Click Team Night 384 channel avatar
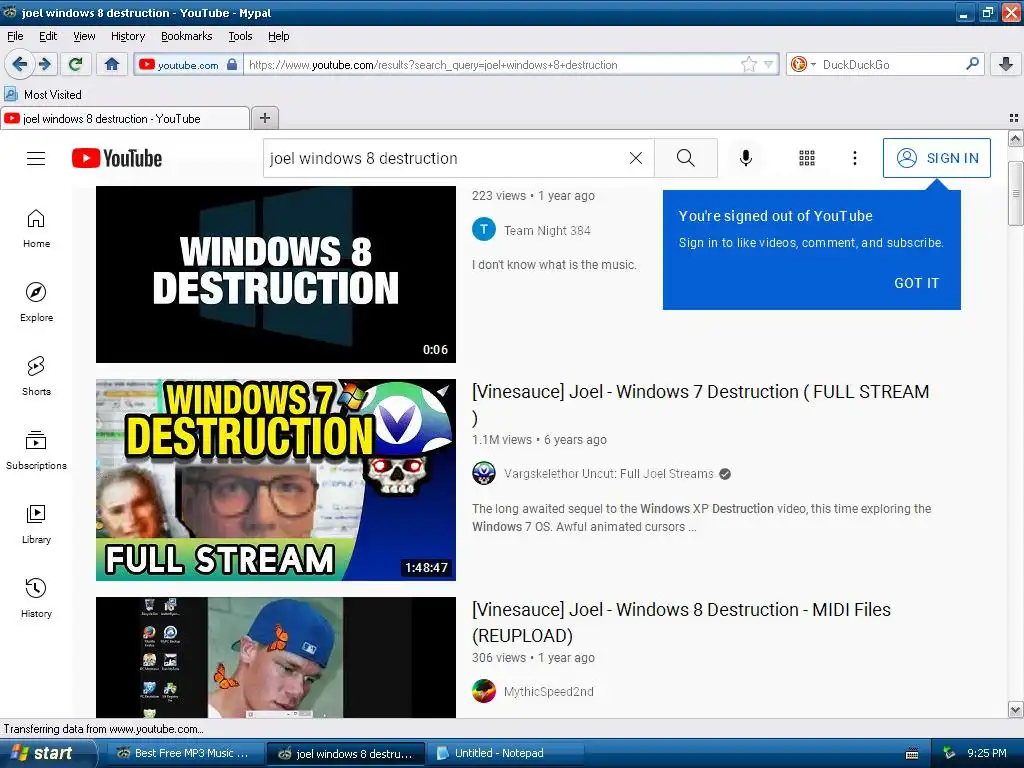This screenshot has width=1024, height=768. point(484,230)
